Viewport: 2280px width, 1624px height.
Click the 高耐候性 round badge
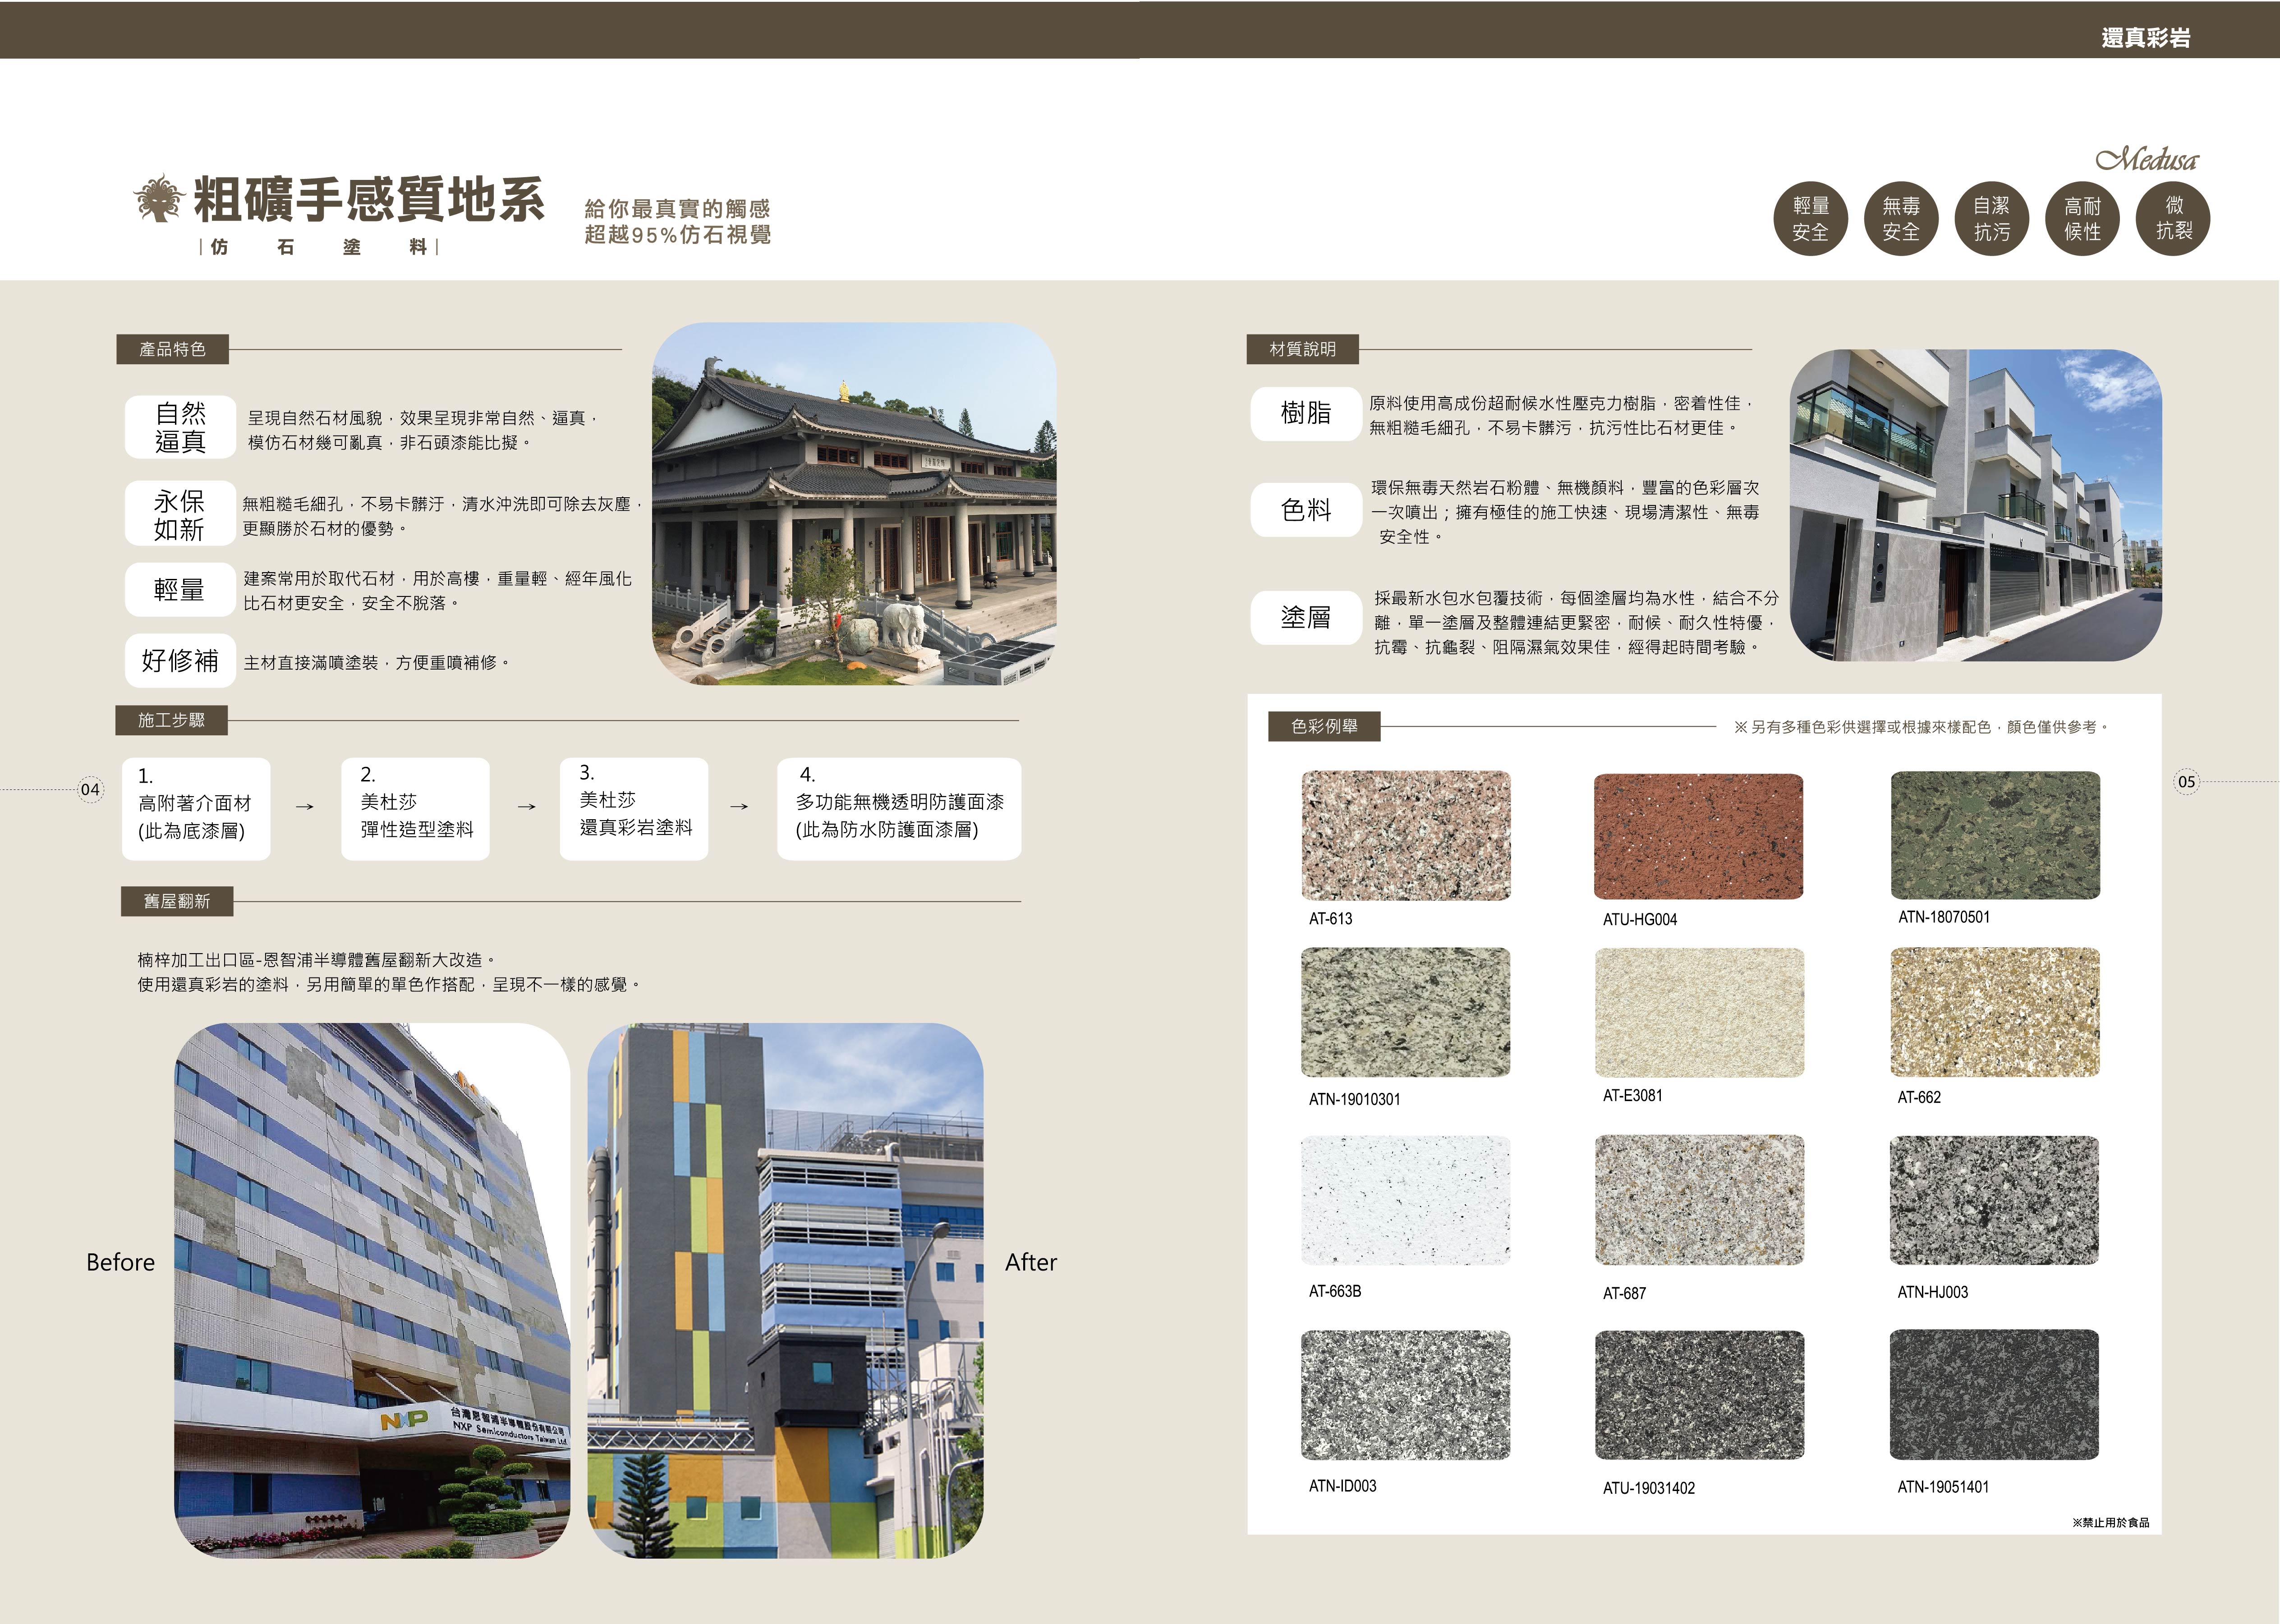pyautogui.click(x=2083, y=219)
